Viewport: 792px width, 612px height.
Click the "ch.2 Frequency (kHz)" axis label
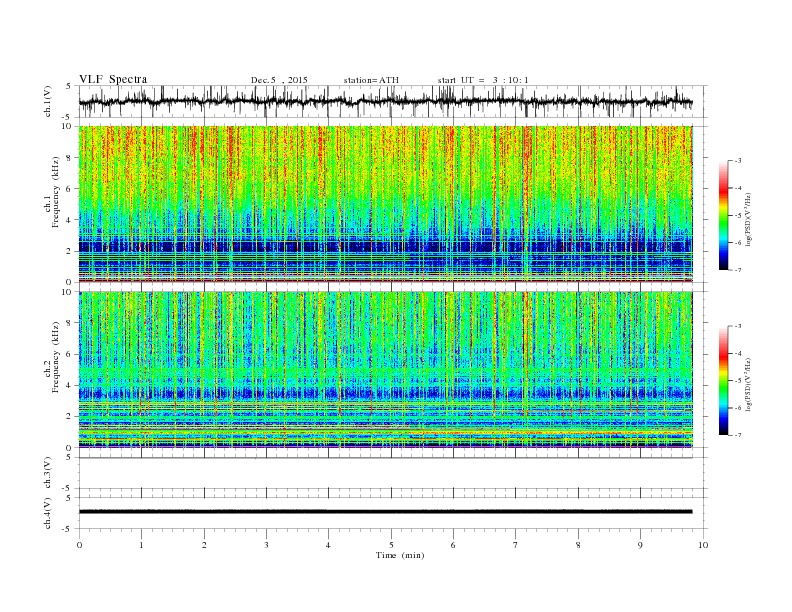click(x=52, y=356)
